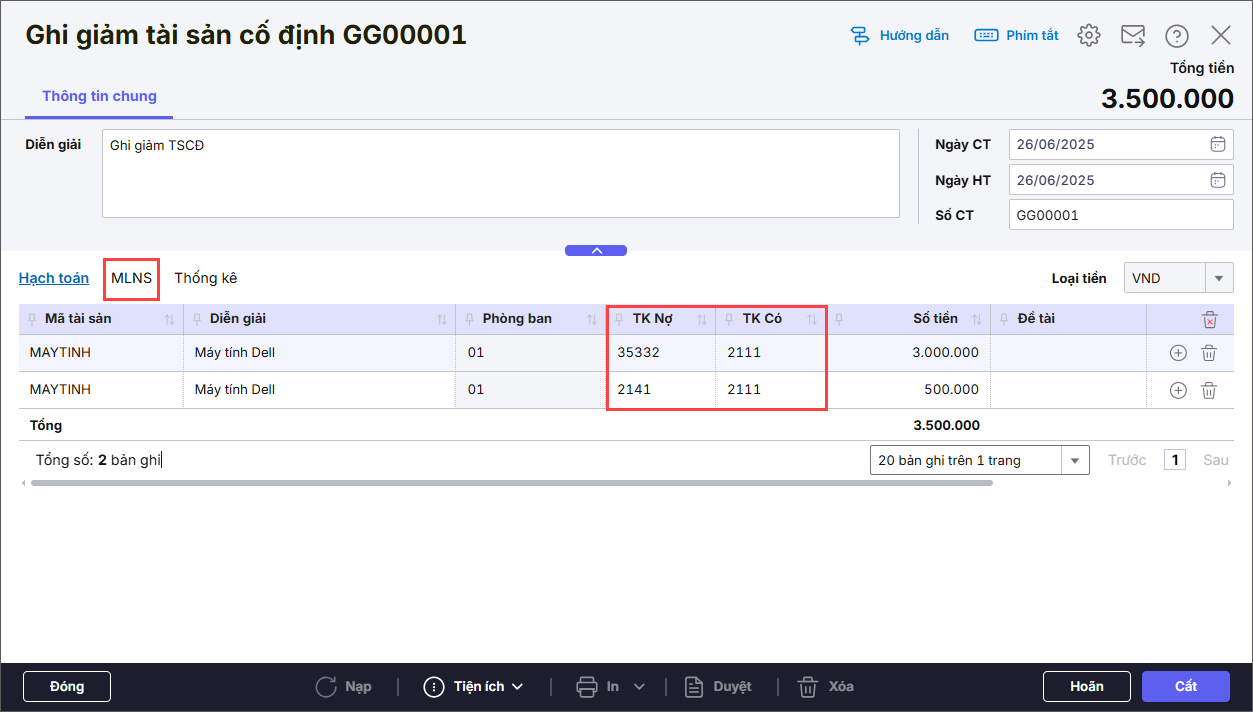Delete the second row with trash icon
This screenshot has width=1253, height=712.
(1208, 390)
